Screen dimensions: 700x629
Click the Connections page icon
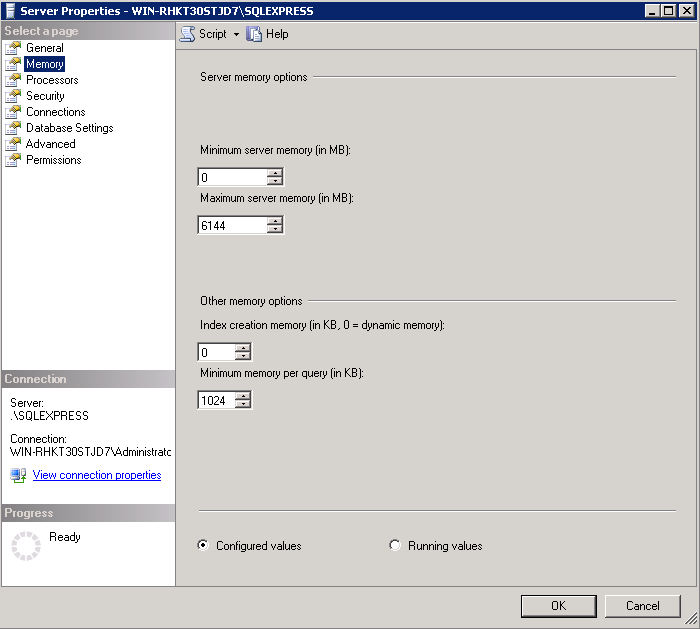click(x=13, y=112)
